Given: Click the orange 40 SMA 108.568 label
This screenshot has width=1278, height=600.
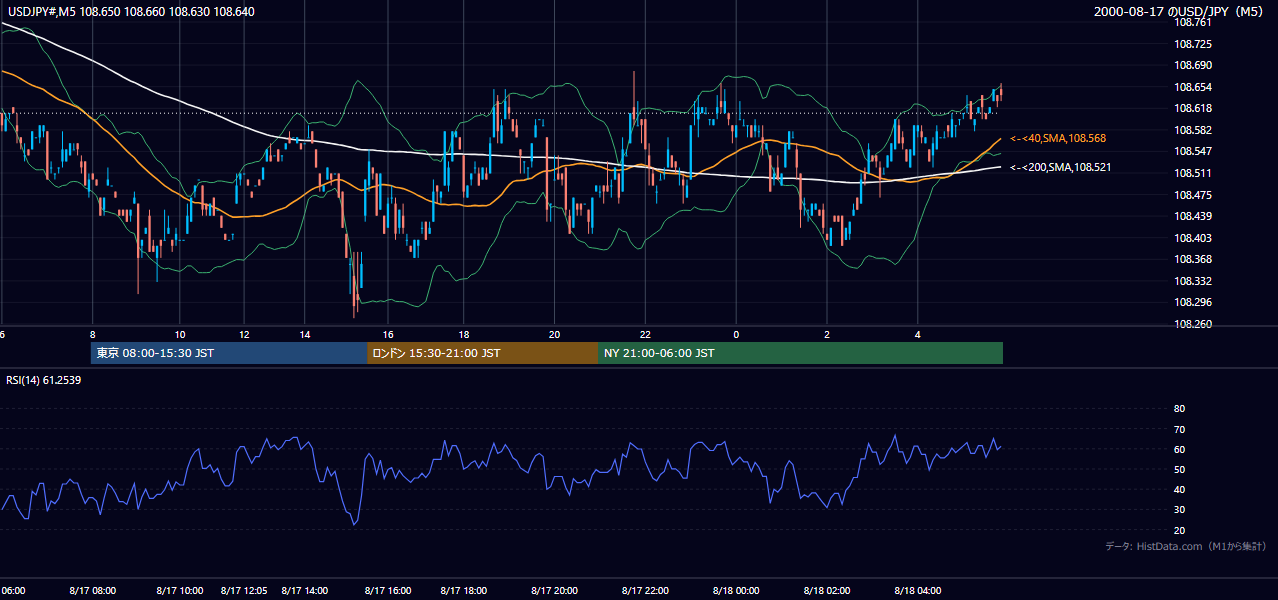Looking at the screenshot, I should [1057, 138].
